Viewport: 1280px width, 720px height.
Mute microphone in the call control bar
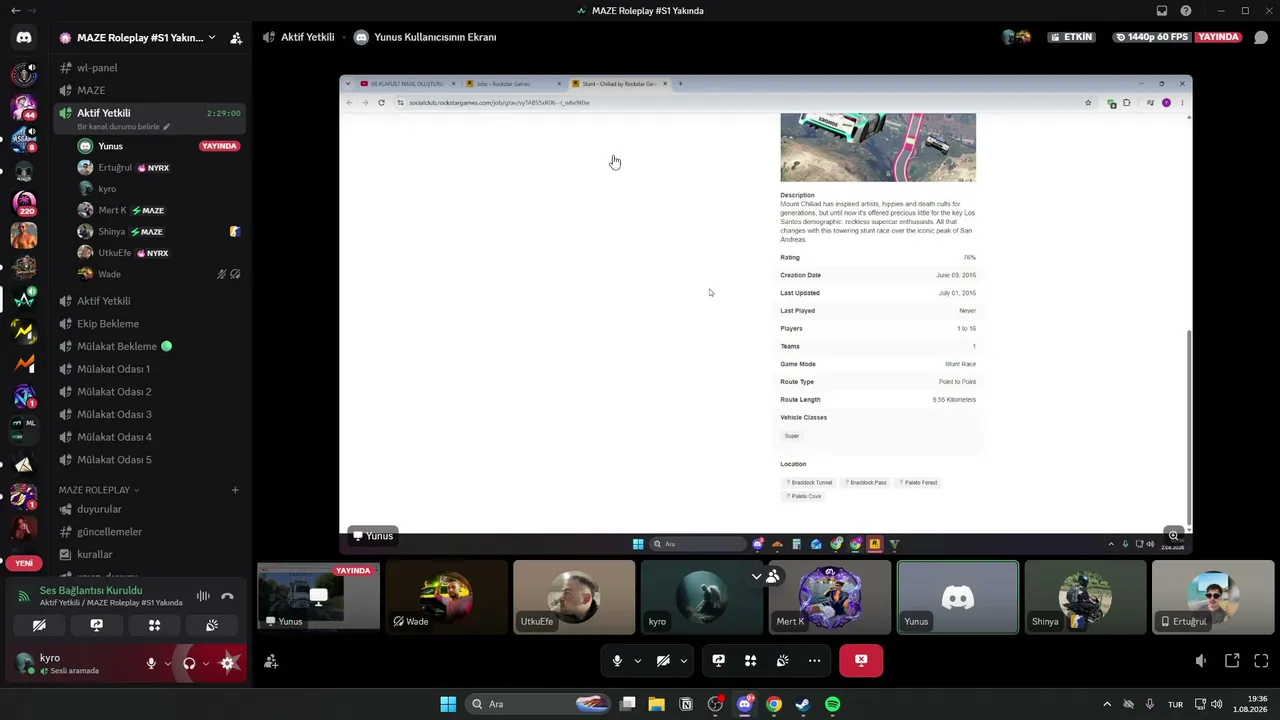pos(617,661)
